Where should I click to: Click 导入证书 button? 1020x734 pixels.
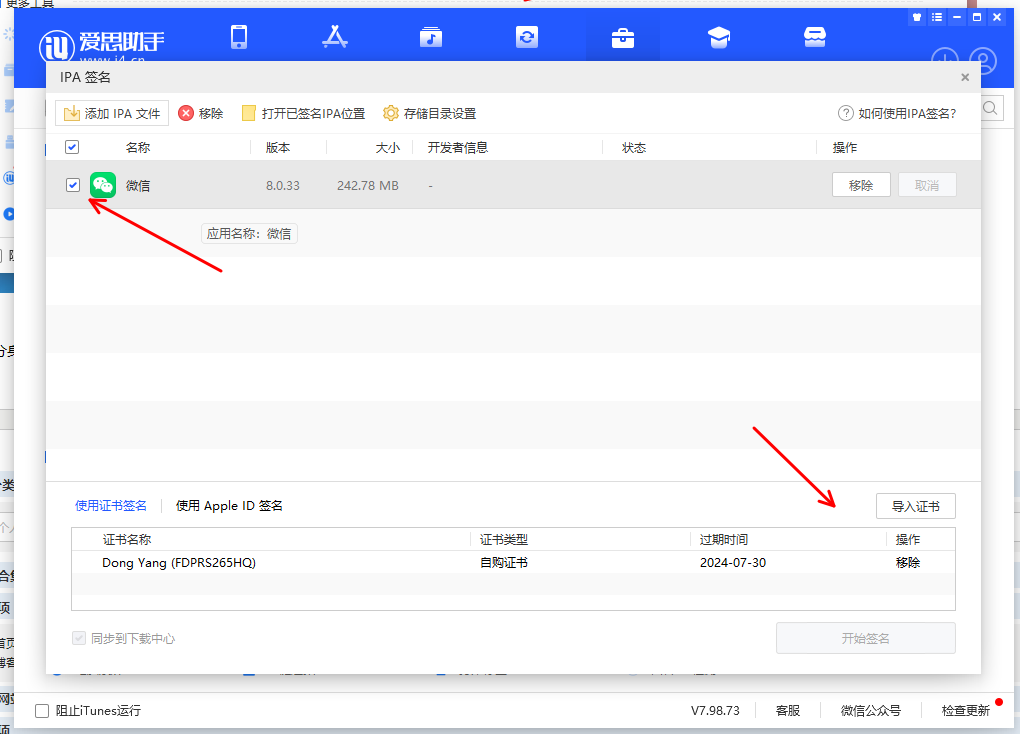[916, 506]
